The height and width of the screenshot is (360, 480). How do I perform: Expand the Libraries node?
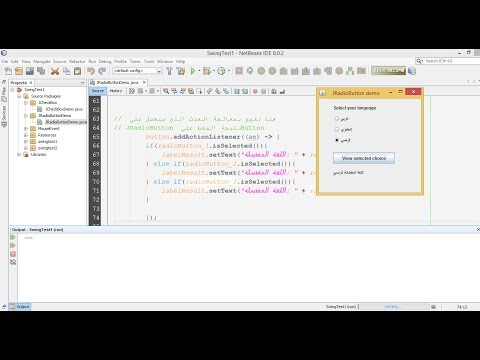point(19,155)
